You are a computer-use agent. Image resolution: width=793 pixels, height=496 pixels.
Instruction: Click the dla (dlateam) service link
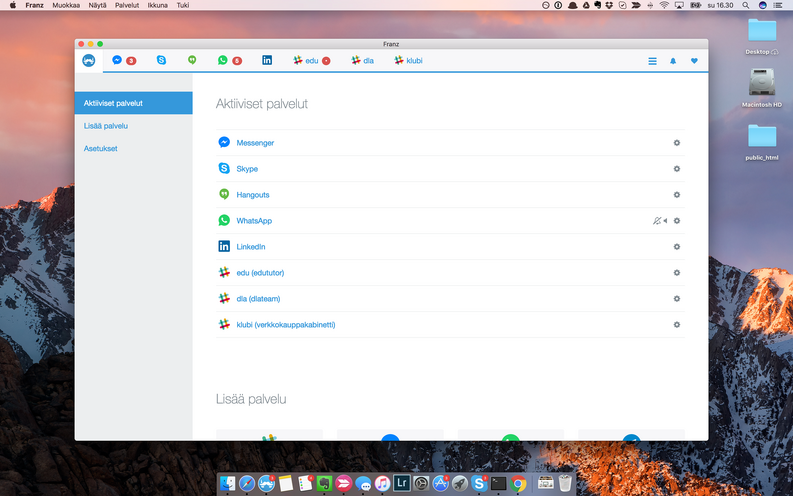coord(258,299)
